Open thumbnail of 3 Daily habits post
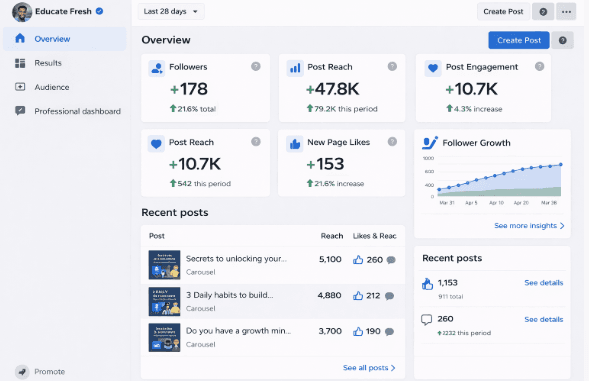The width and height of the screenshot is (589, 381). tap(164, 301)
